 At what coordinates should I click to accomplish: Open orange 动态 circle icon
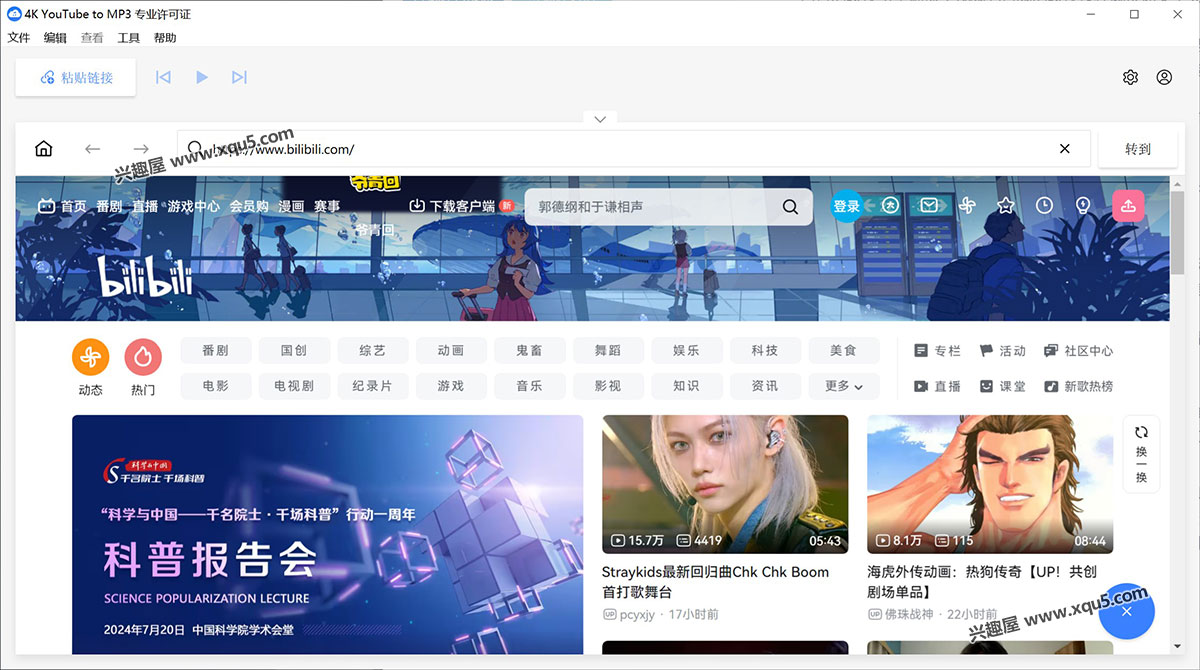click(x=90, y=357)
